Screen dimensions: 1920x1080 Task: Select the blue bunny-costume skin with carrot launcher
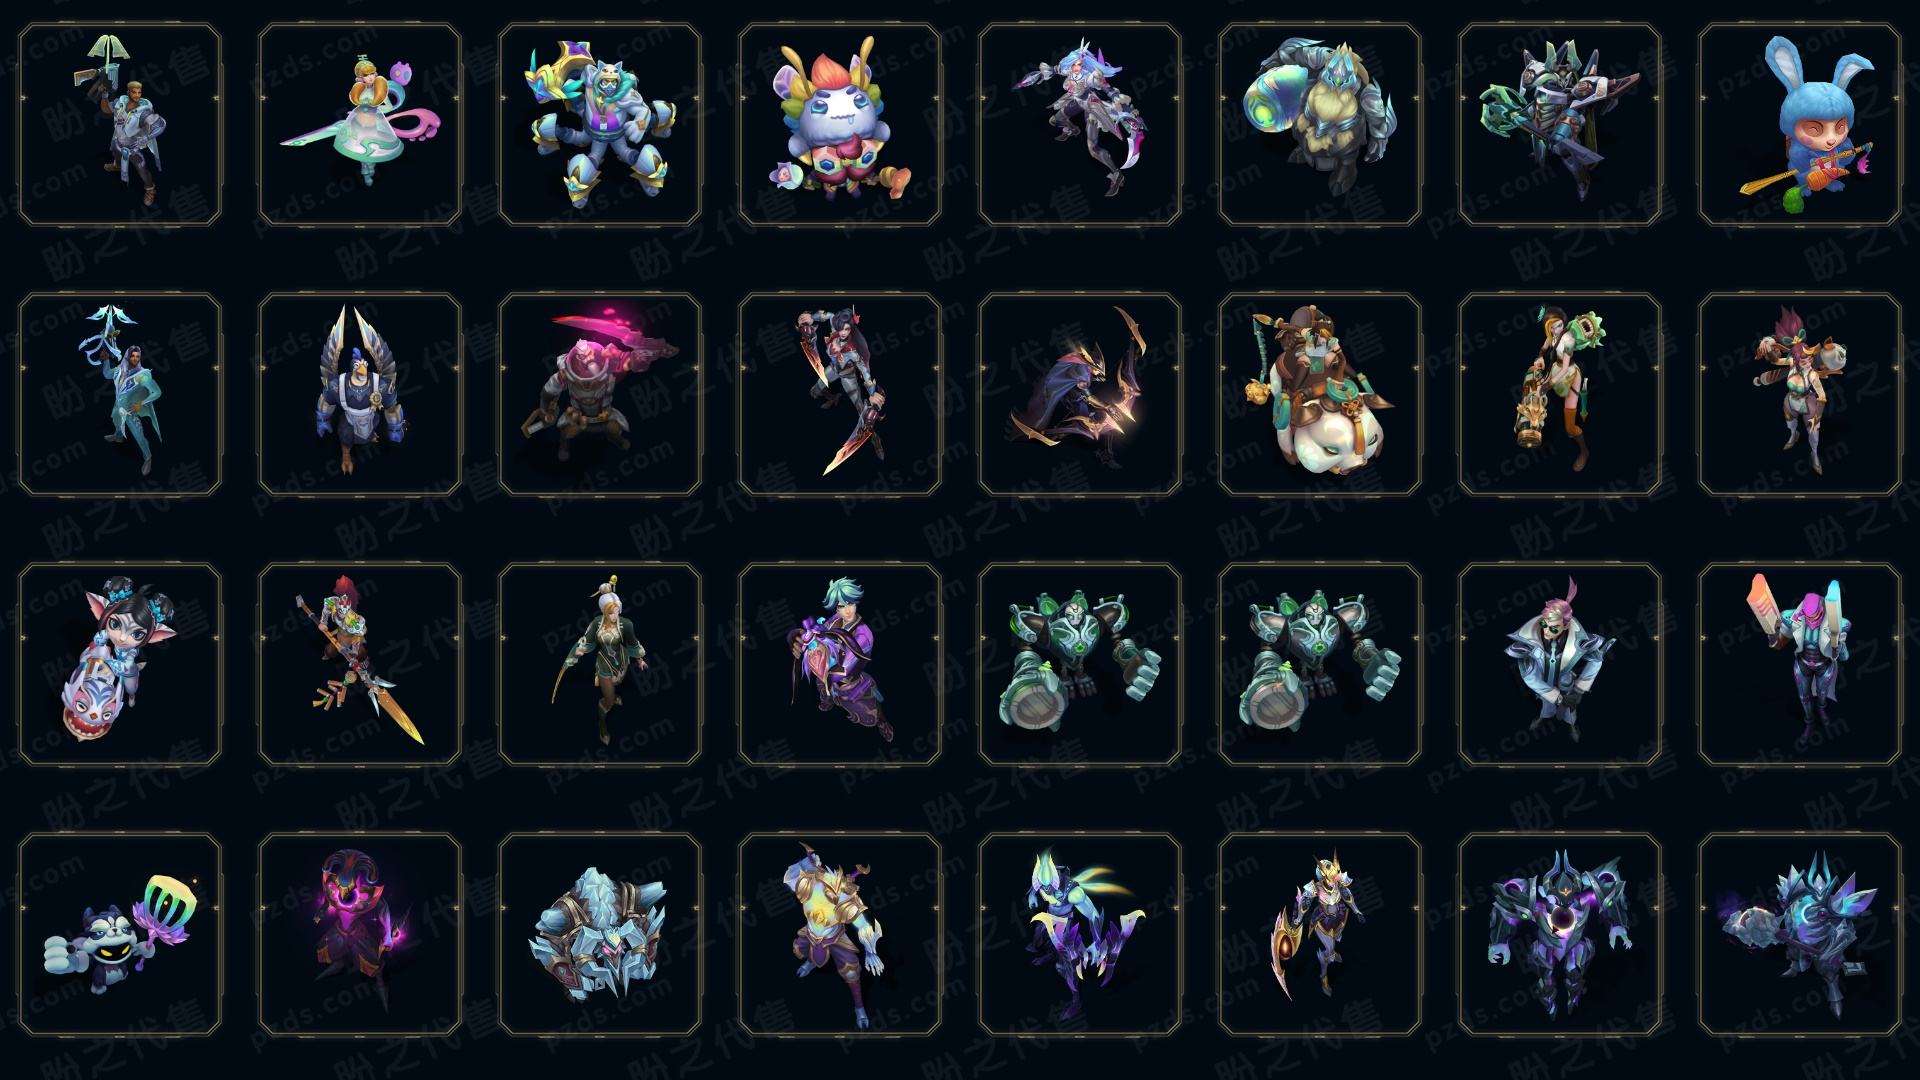(1799, 125)
